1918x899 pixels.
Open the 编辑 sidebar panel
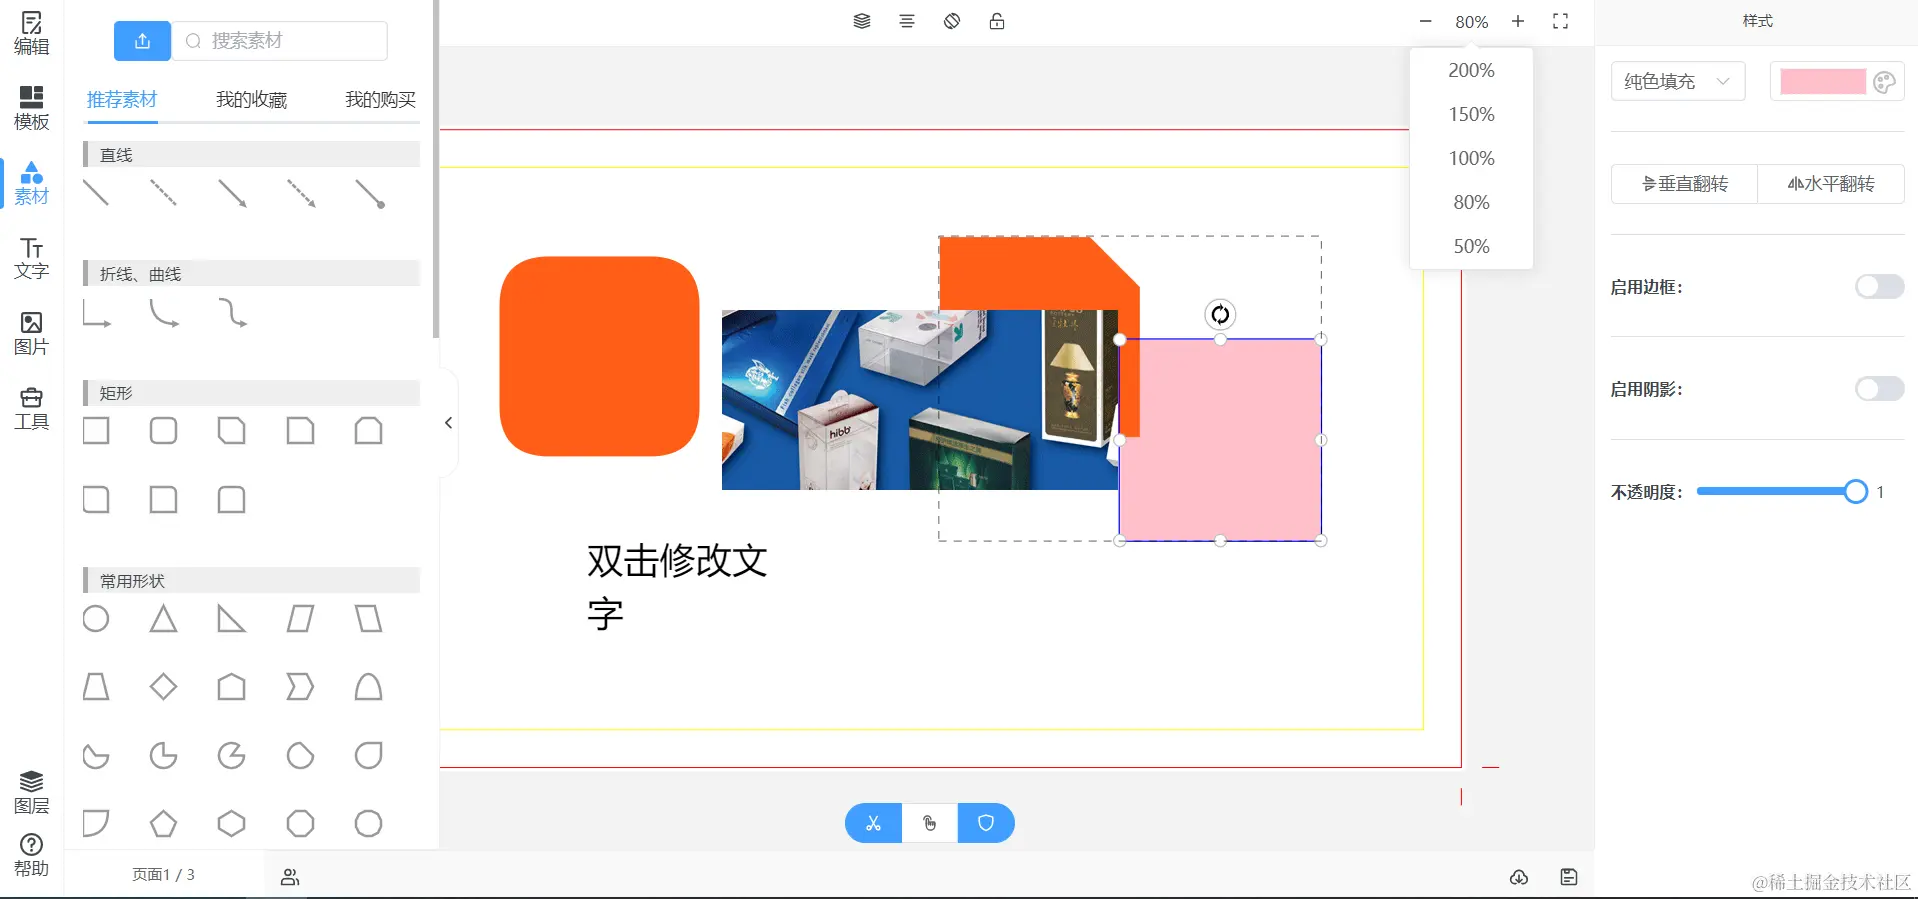click(x=31, y=33)
